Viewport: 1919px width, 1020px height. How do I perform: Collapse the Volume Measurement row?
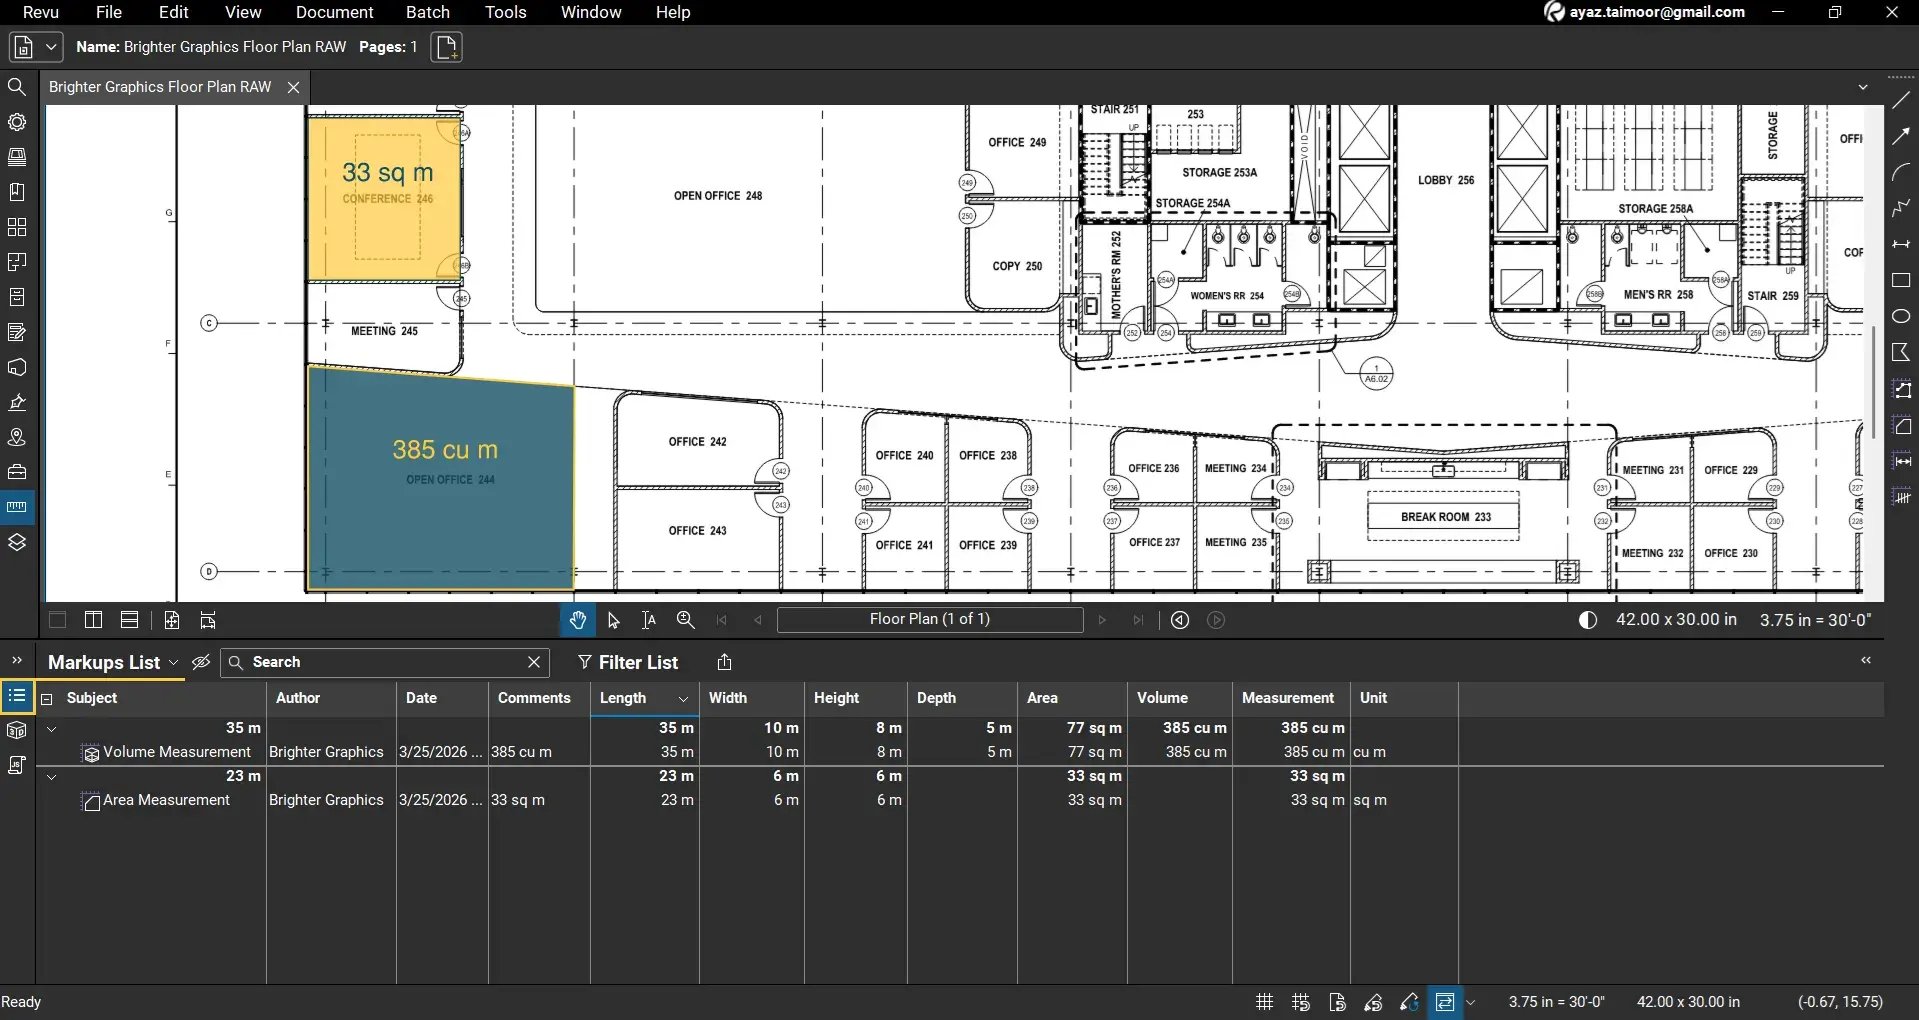[x=51, y=728]
